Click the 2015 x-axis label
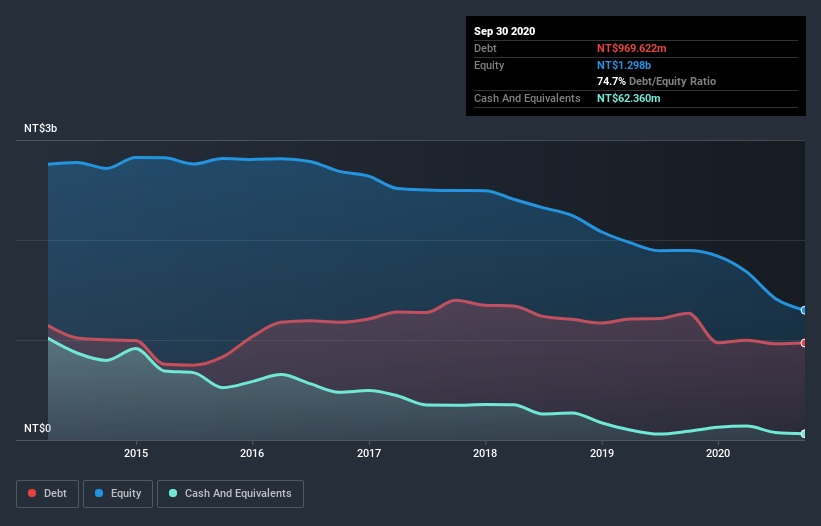The image size is (821, 526). [x=136, y=453]
